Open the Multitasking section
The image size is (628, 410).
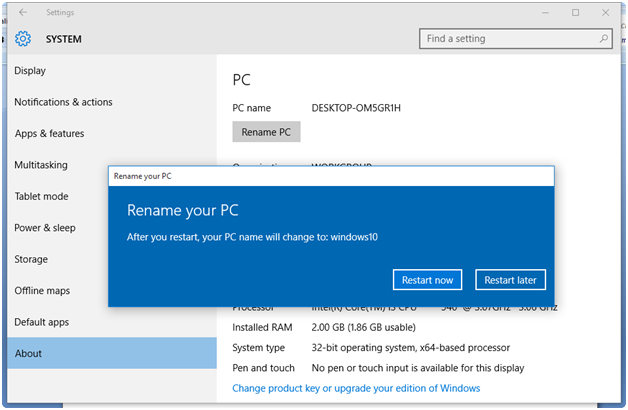coord(41,165)
